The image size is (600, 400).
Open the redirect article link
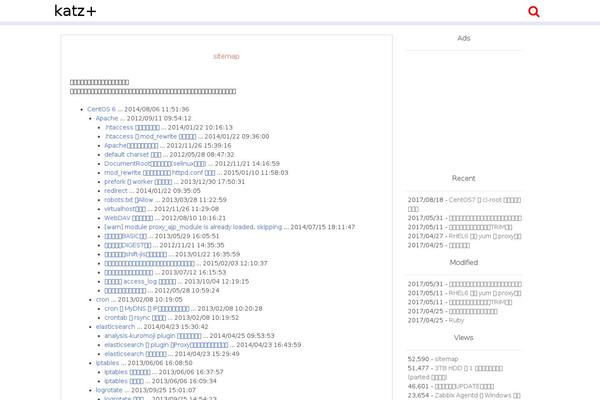[116, 191]
